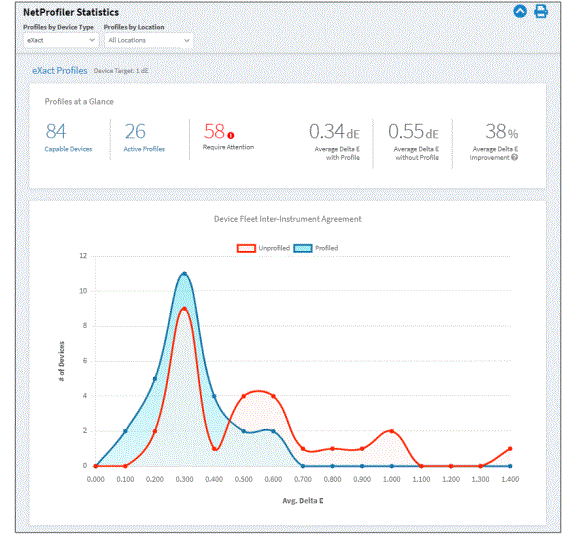
Task: Click the 0.34 dE with Profile value
Action: 334,132
